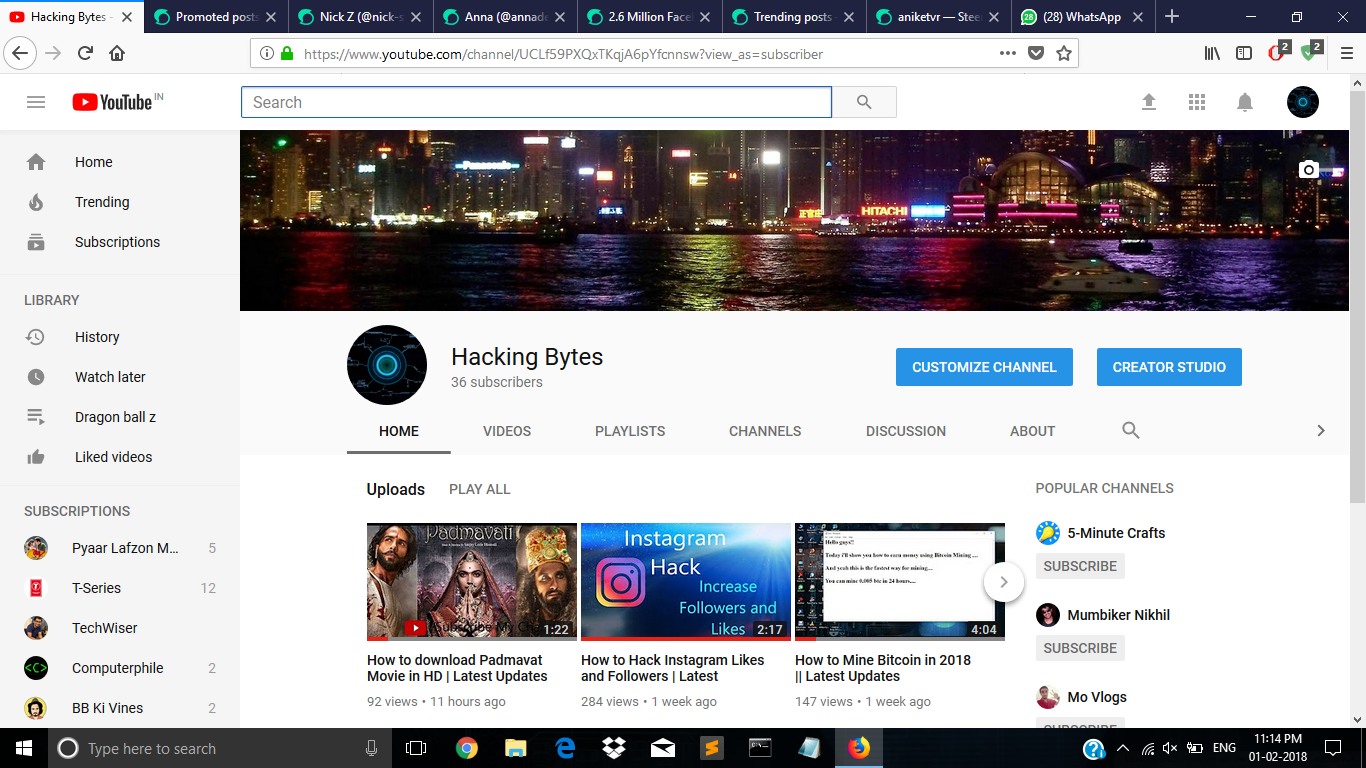The width and height of the screenshot is (1366, 768).
Task: Subscribe to Mumbiker Nikhil
Action: (x=1080, y=648)
